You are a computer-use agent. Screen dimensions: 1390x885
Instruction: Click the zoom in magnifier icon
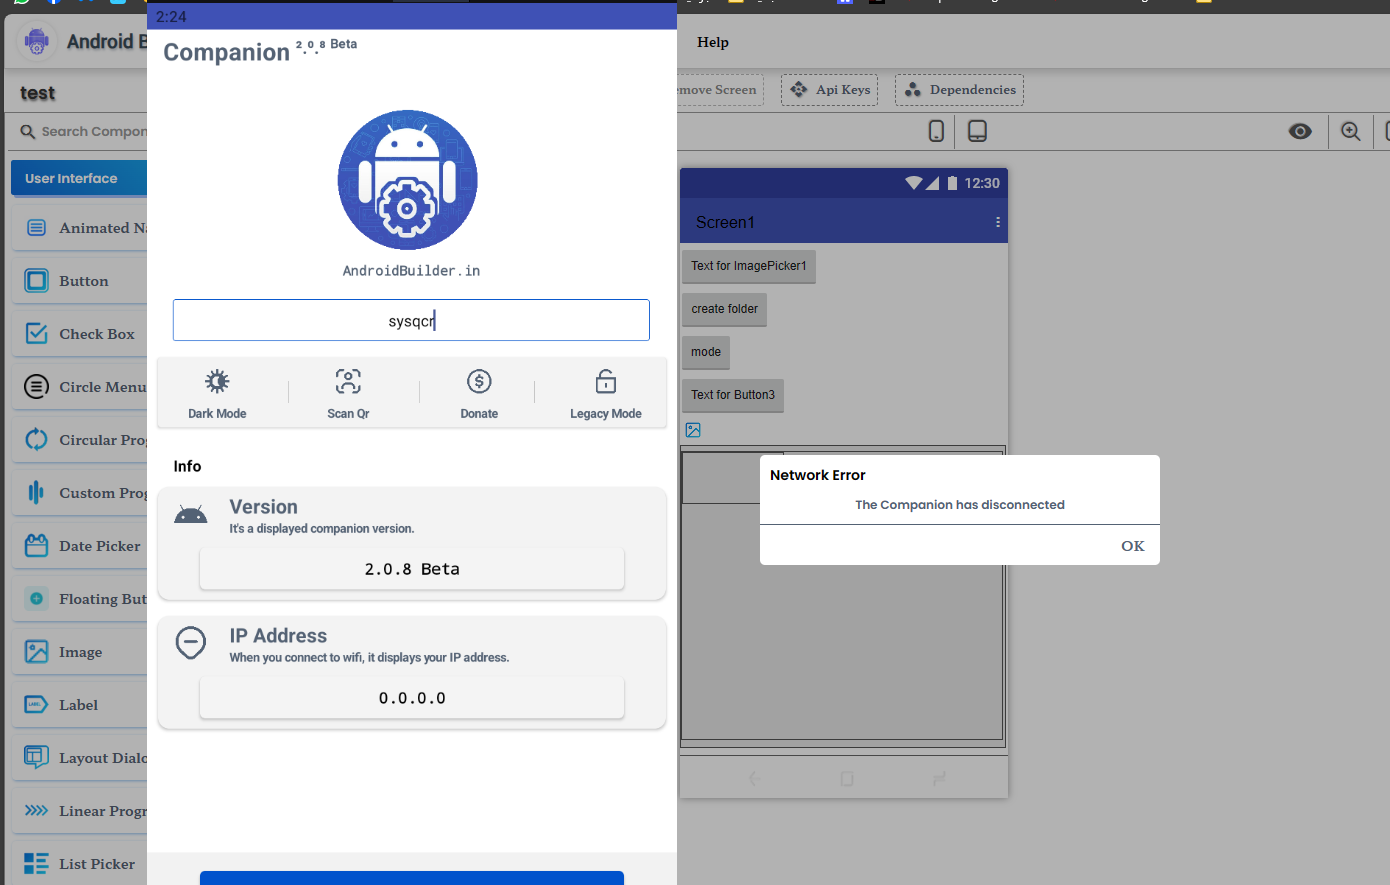1351,131
